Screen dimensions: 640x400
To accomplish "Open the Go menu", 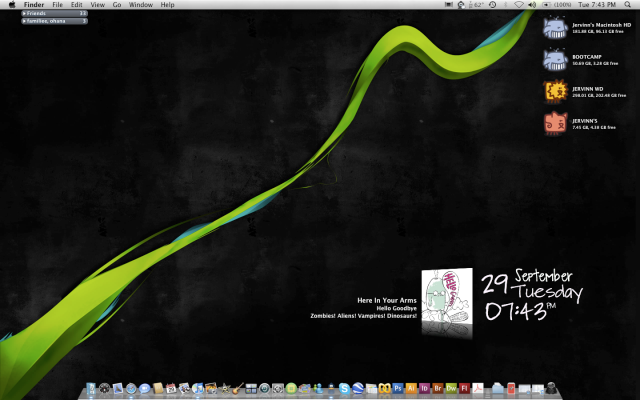I will pos(117,5).
